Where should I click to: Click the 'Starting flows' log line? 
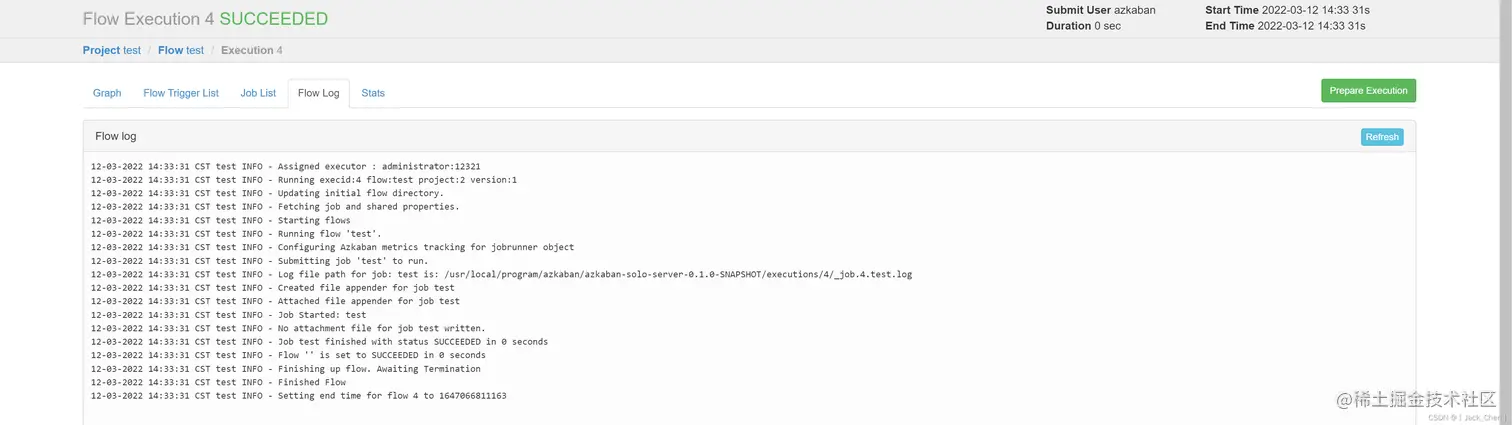pyautogui.click(x=221, y=220)
